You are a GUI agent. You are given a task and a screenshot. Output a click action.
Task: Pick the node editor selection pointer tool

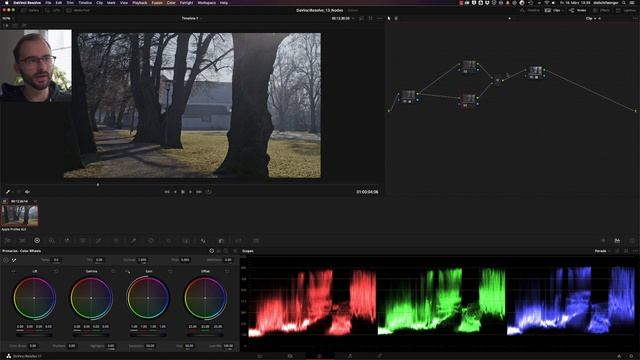click(389, 18)
